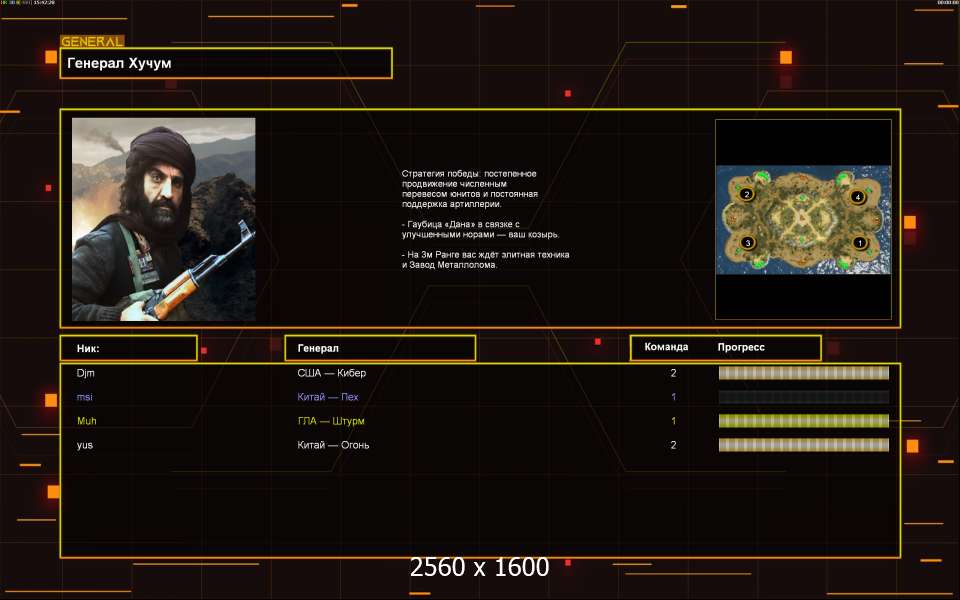The width and height of the screenshot is (960, 600).
Task: Select start position 4 marker on map
Action: click(x=857, y=197)
